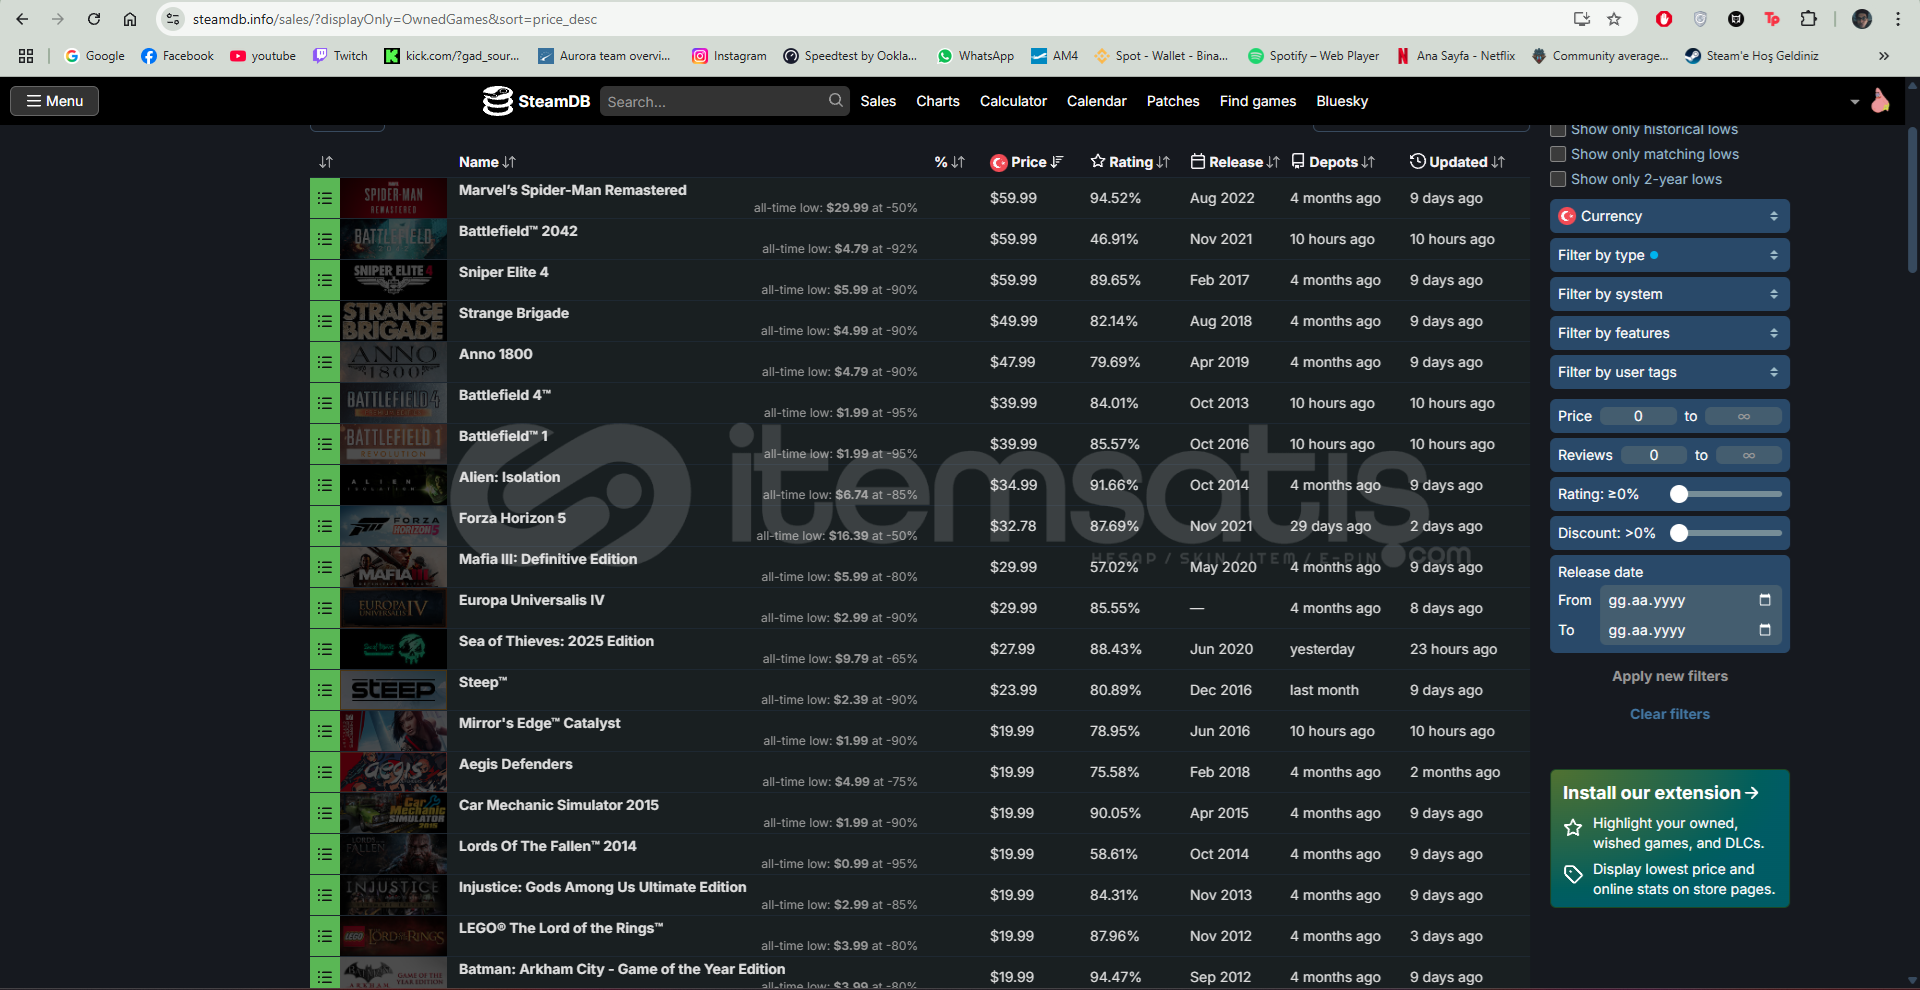Adjust the Discount slider handle
1920x990 pixels.
(x=1679, y=533)
